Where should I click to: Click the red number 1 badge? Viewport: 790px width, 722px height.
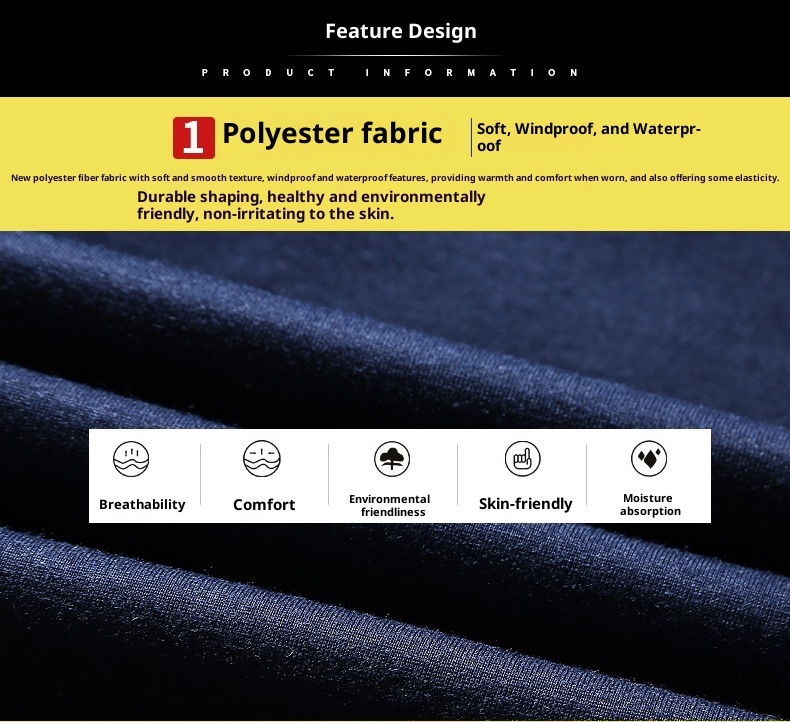pyautogui.click(x=194, y=138)
